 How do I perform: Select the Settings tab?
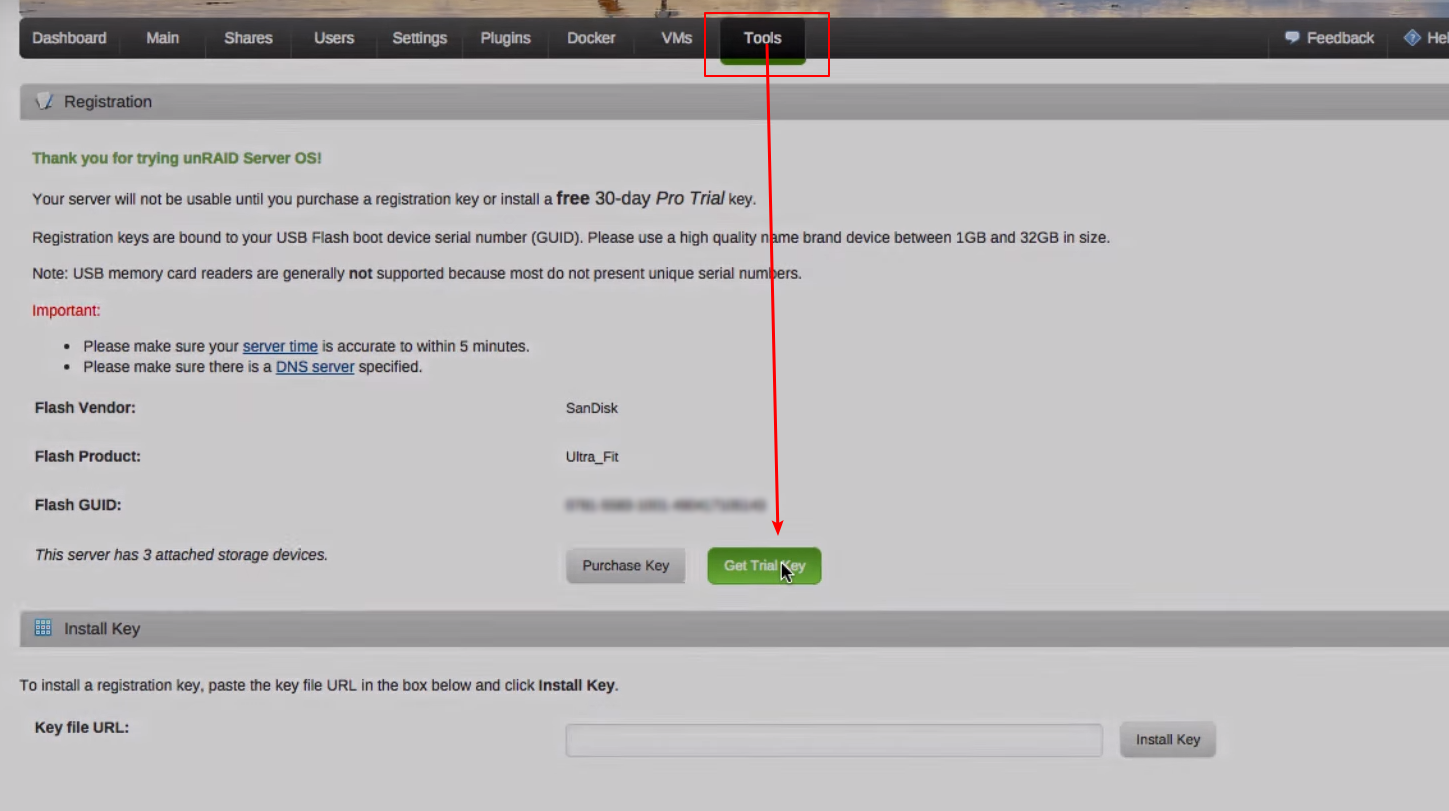(x=419, y=38)
